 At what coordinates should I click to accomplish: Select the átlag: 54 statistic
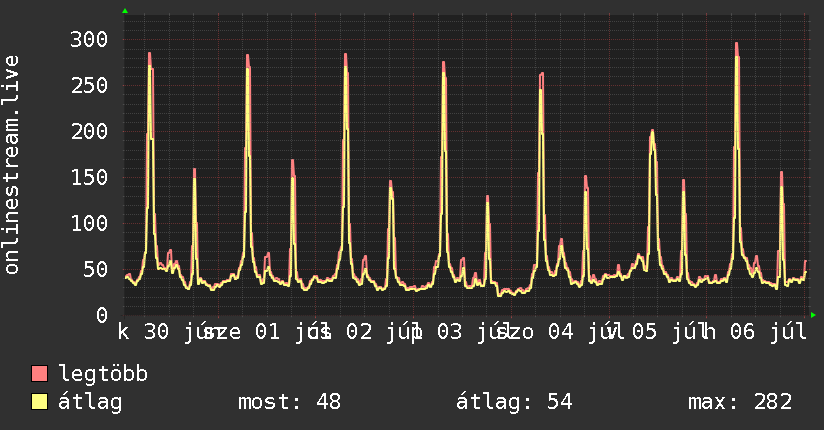[514, 402]
